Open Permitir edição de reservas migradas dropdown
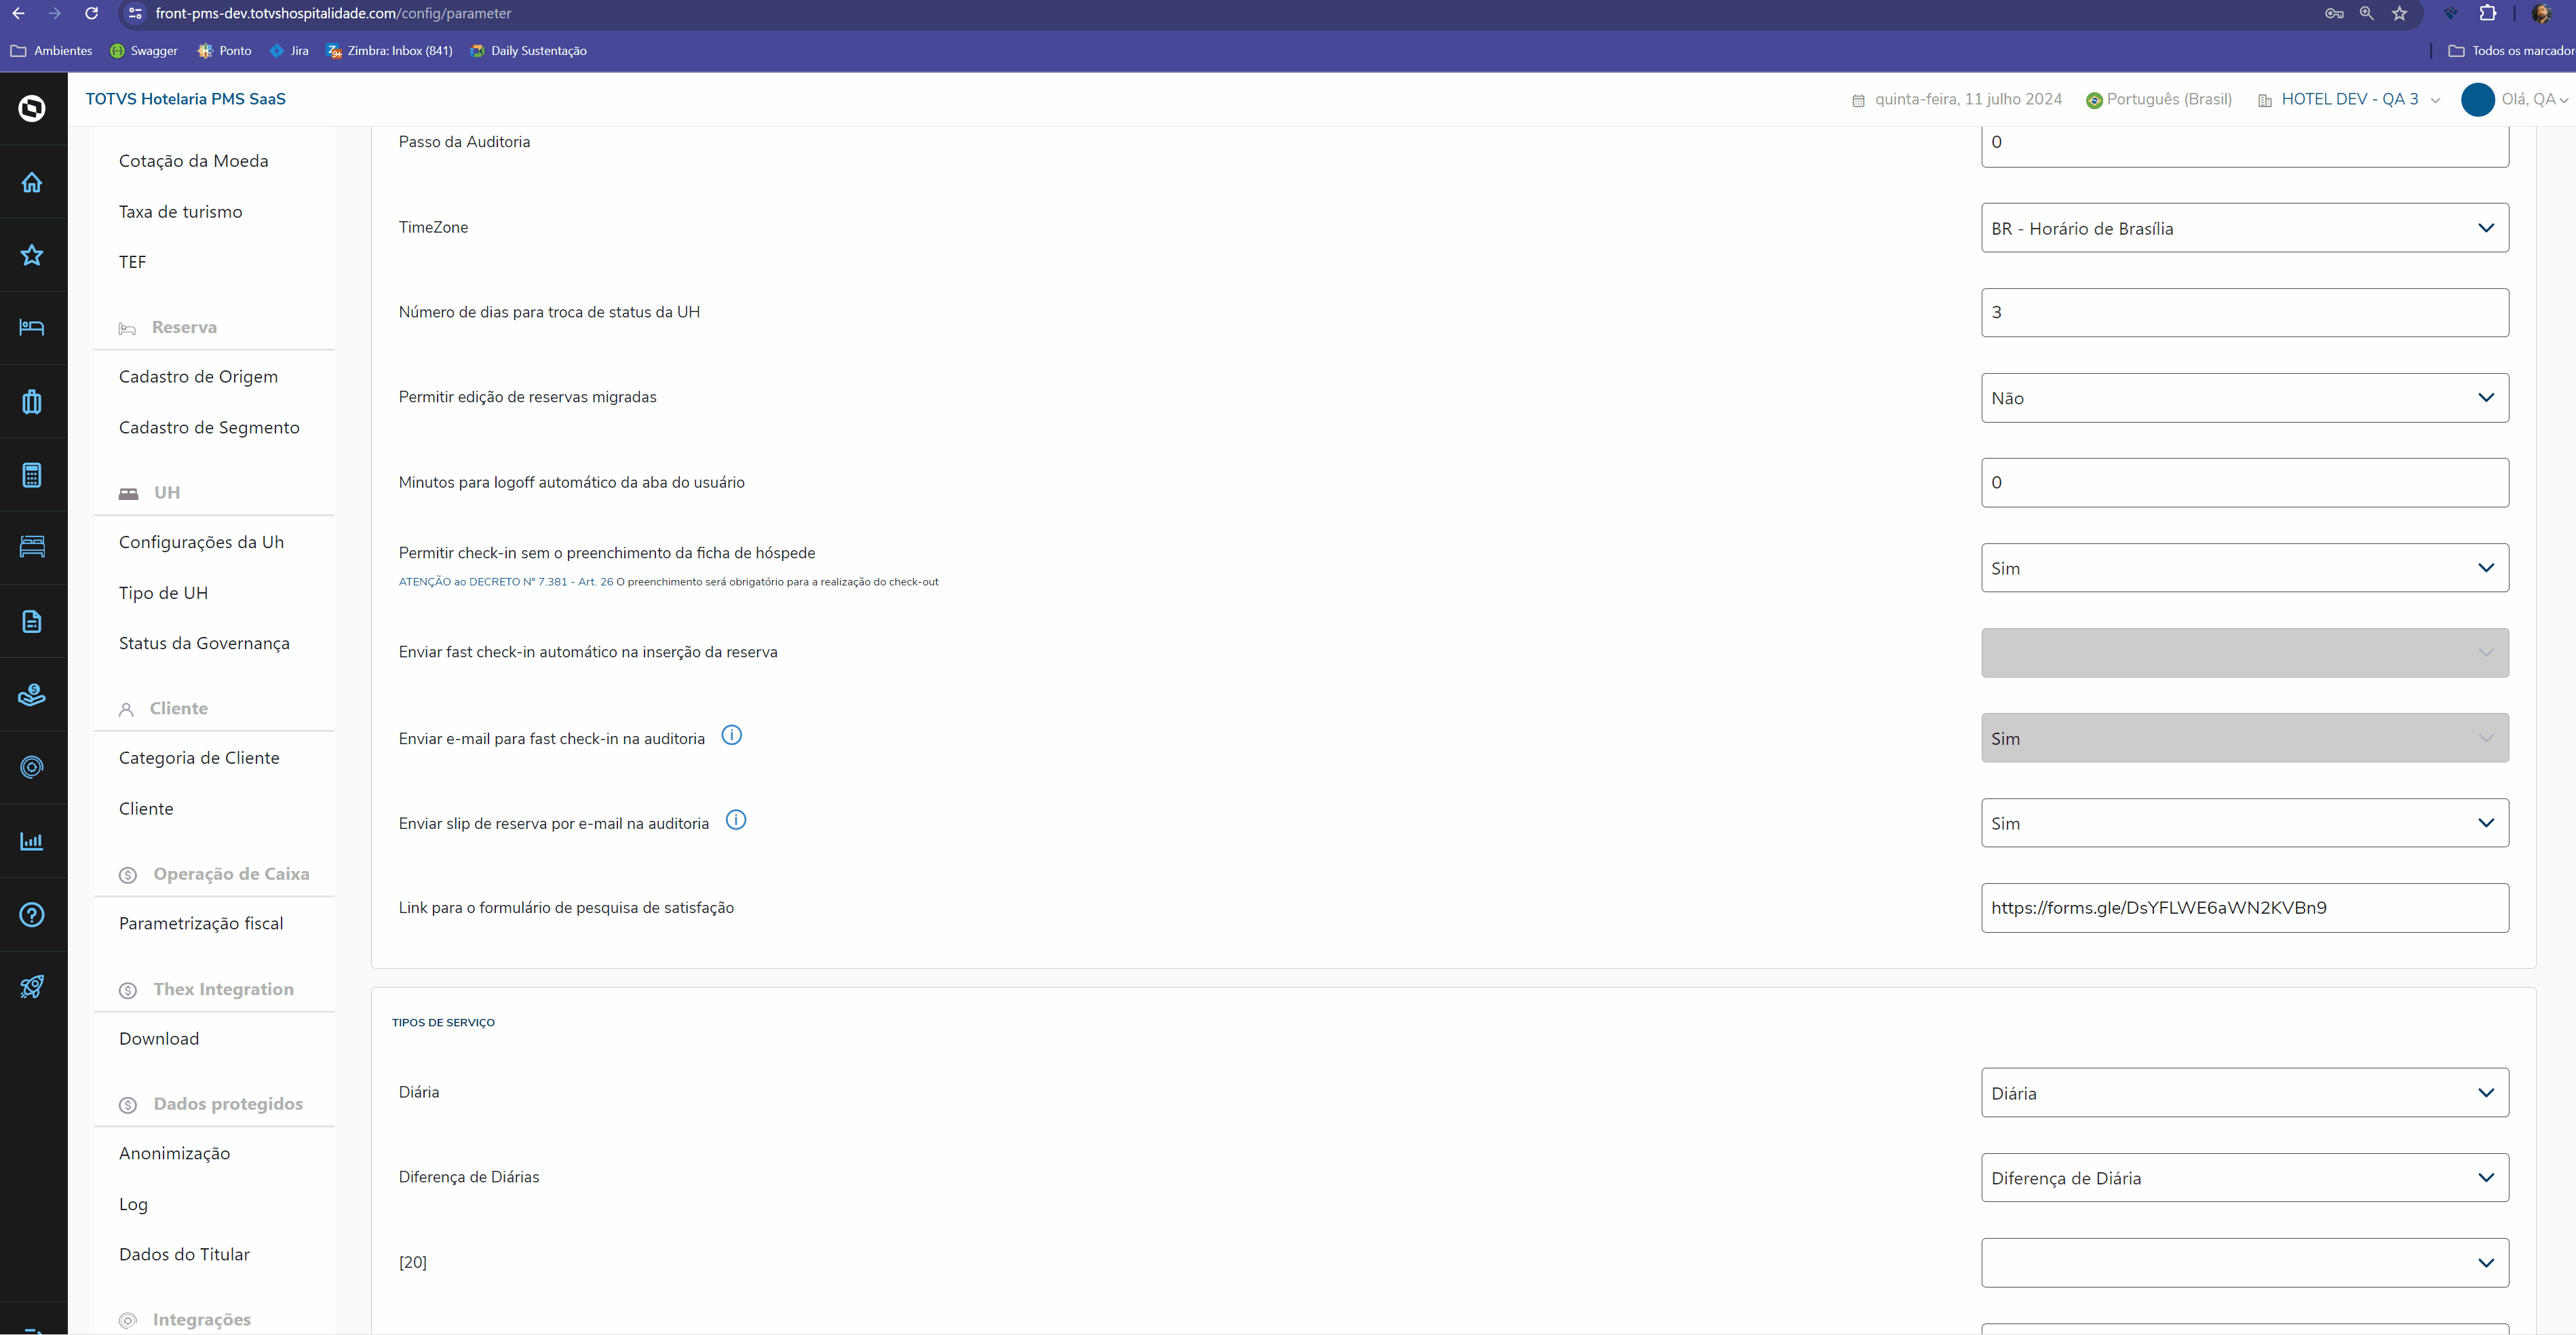 2243,398
